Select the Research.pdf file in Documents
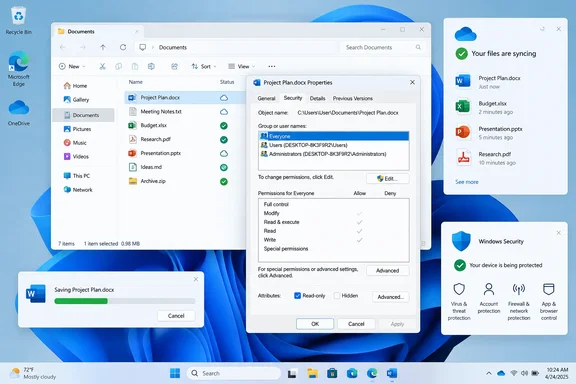The width and height of the screenshot is (576, 384). pyautogui.click(x=184, y=139)
